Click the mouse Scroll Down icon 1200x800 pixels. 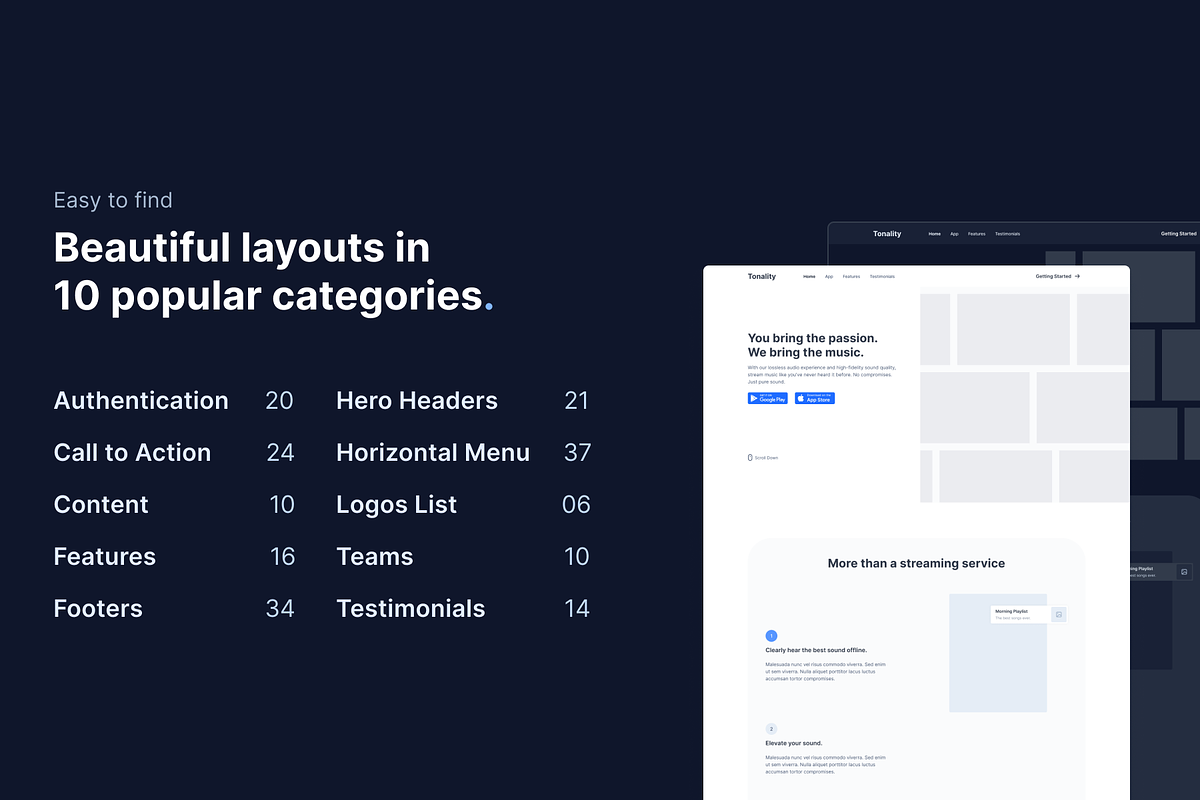pos(750,457)
